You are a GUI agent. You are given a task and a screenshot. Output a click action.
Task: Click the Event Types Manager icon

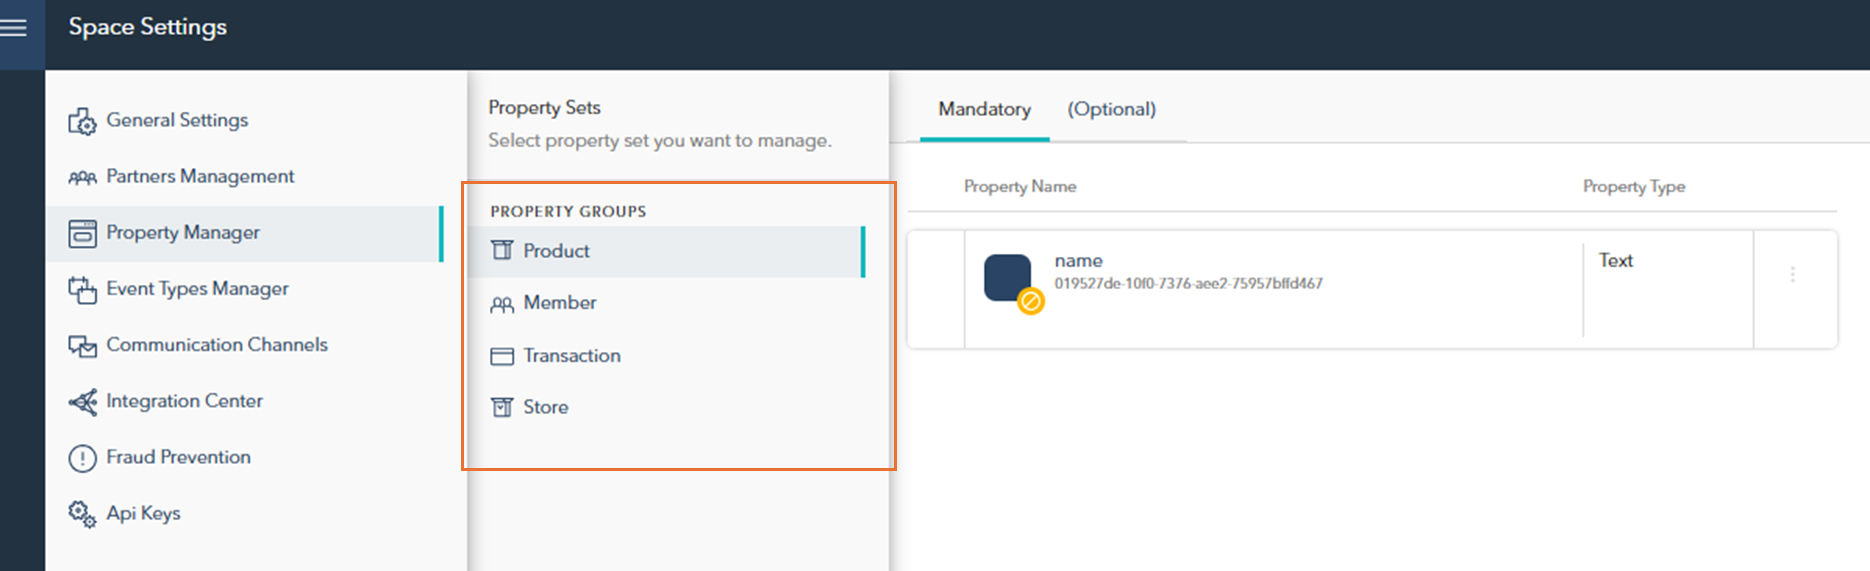pyautogui.click(x=82, y=290)
